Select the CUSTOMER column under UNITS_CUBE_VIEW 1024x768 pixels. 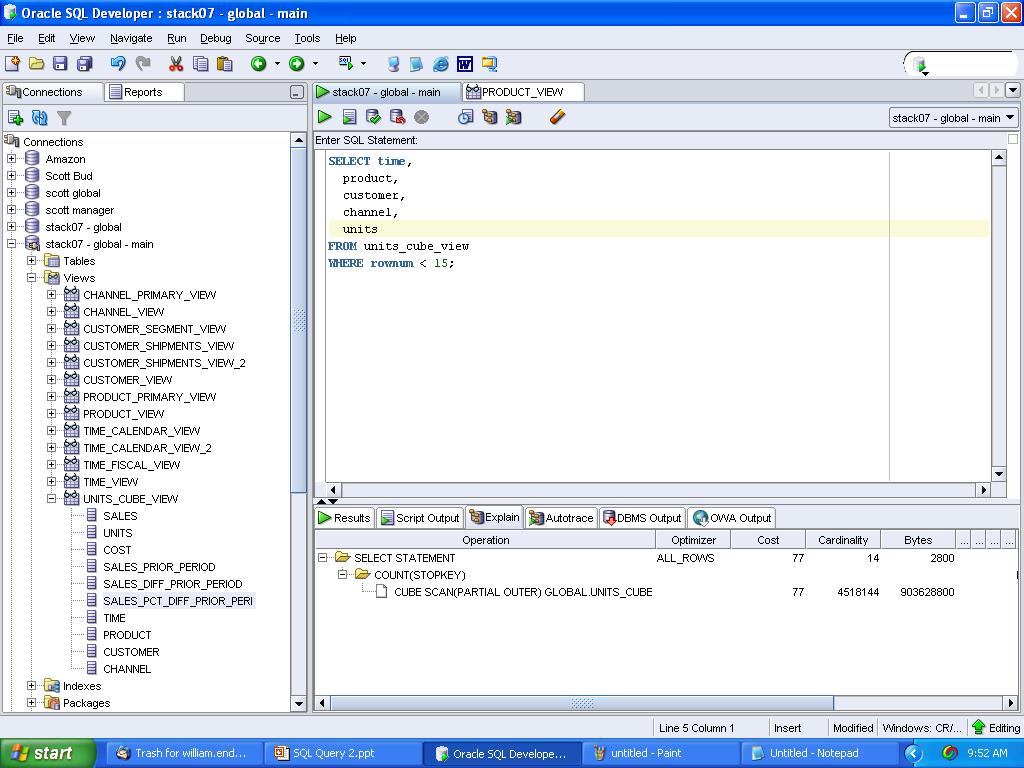coord(131,652)
